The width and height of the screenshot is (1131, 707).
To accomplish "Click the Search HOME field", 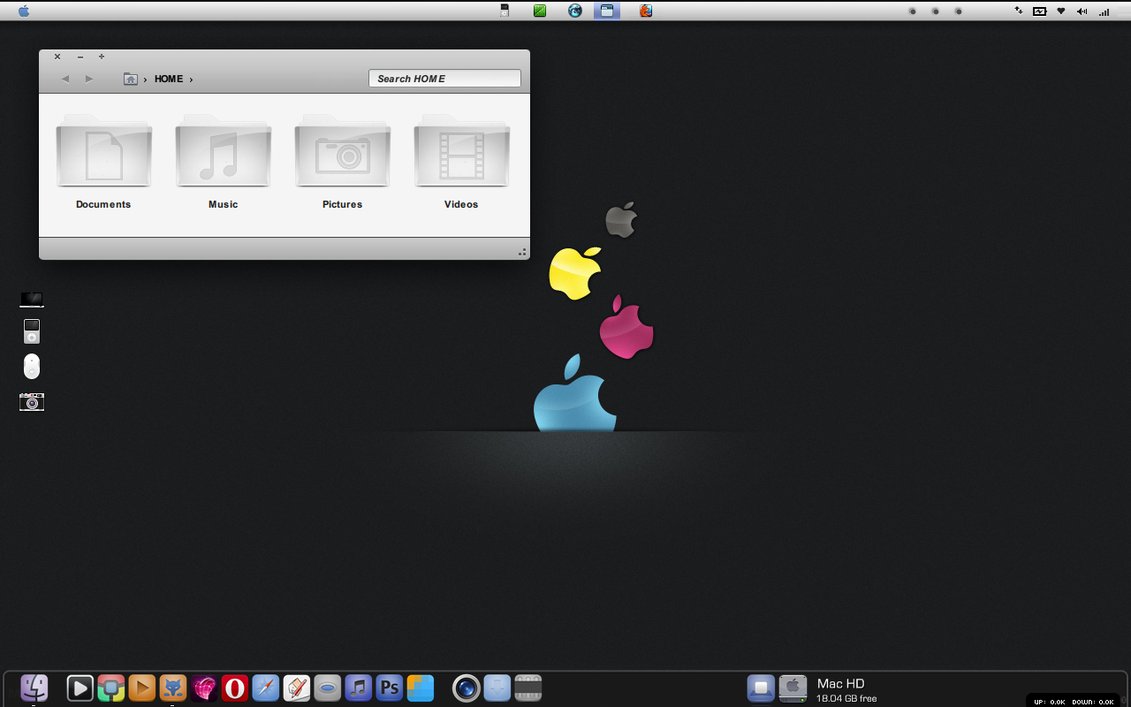I will [x=444, y=79].
